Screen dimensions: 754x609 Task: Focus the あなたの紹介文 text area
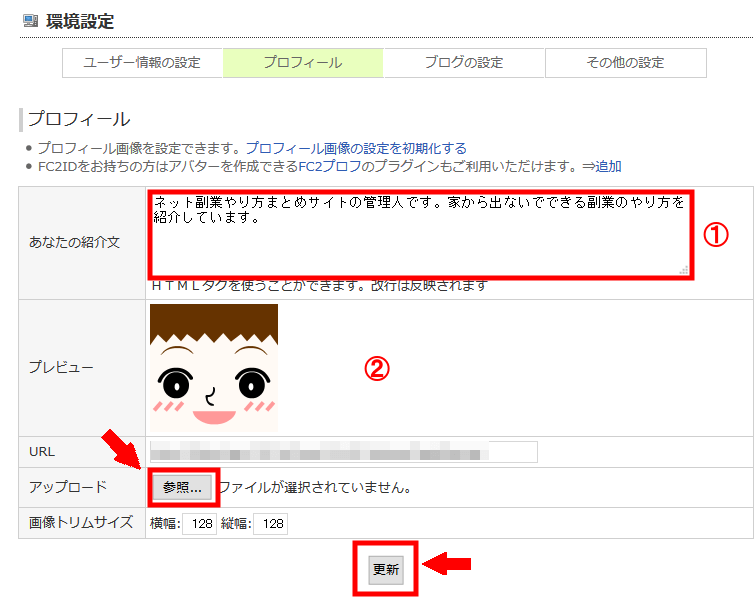421,234
